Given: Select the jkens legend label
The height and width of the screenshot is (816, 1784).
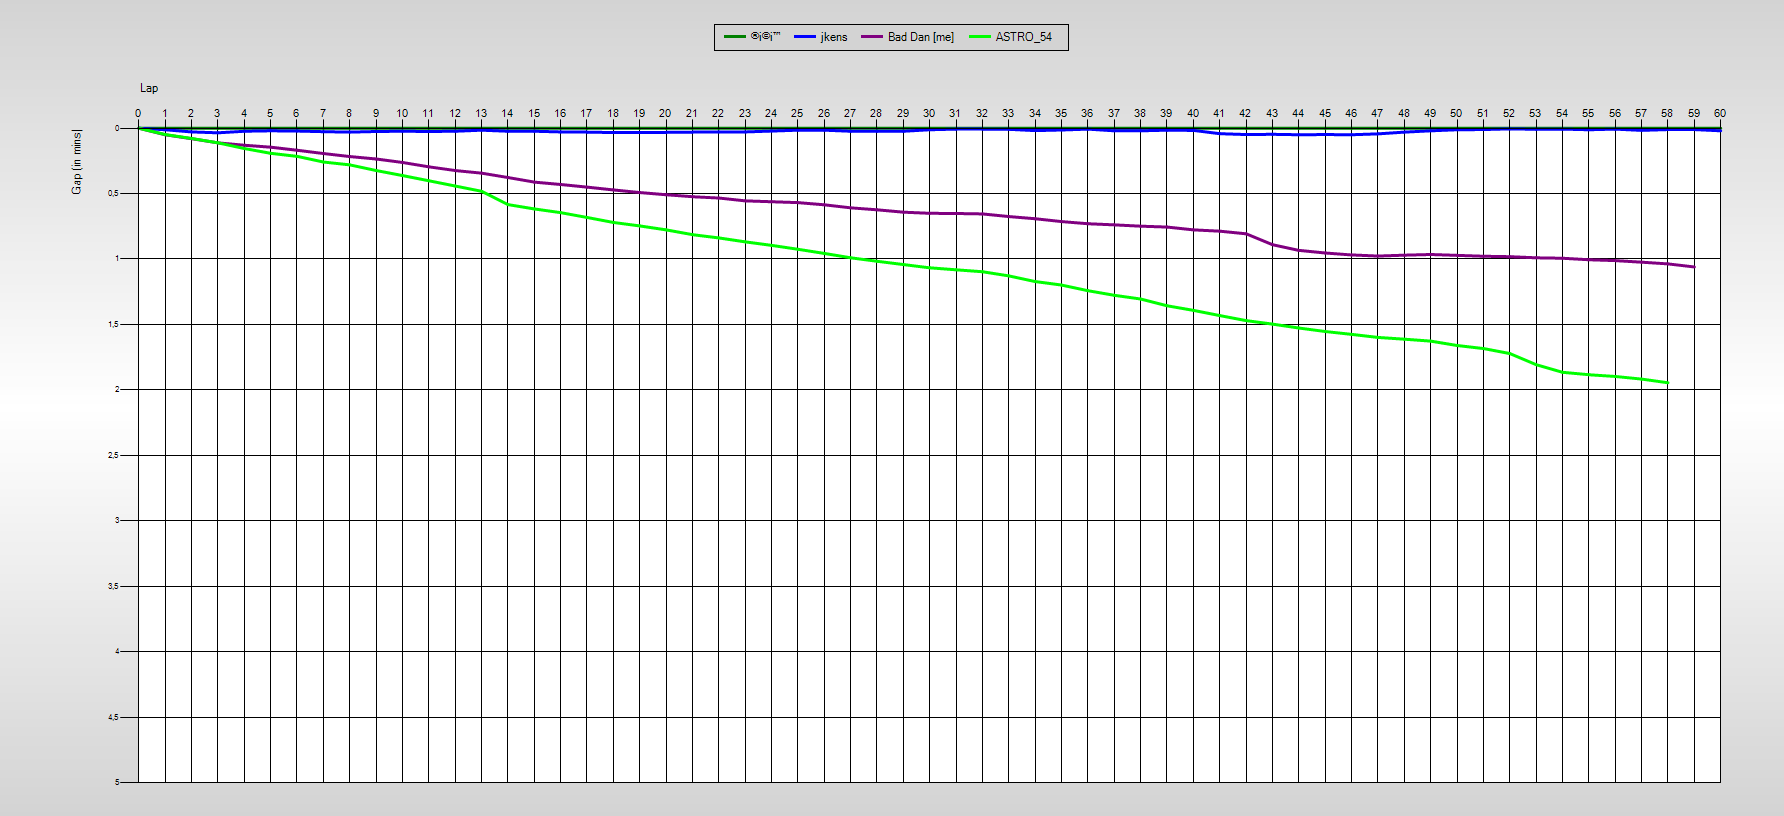Looking at the screenshot, I should pyautogui.click(x=833, y=37).
